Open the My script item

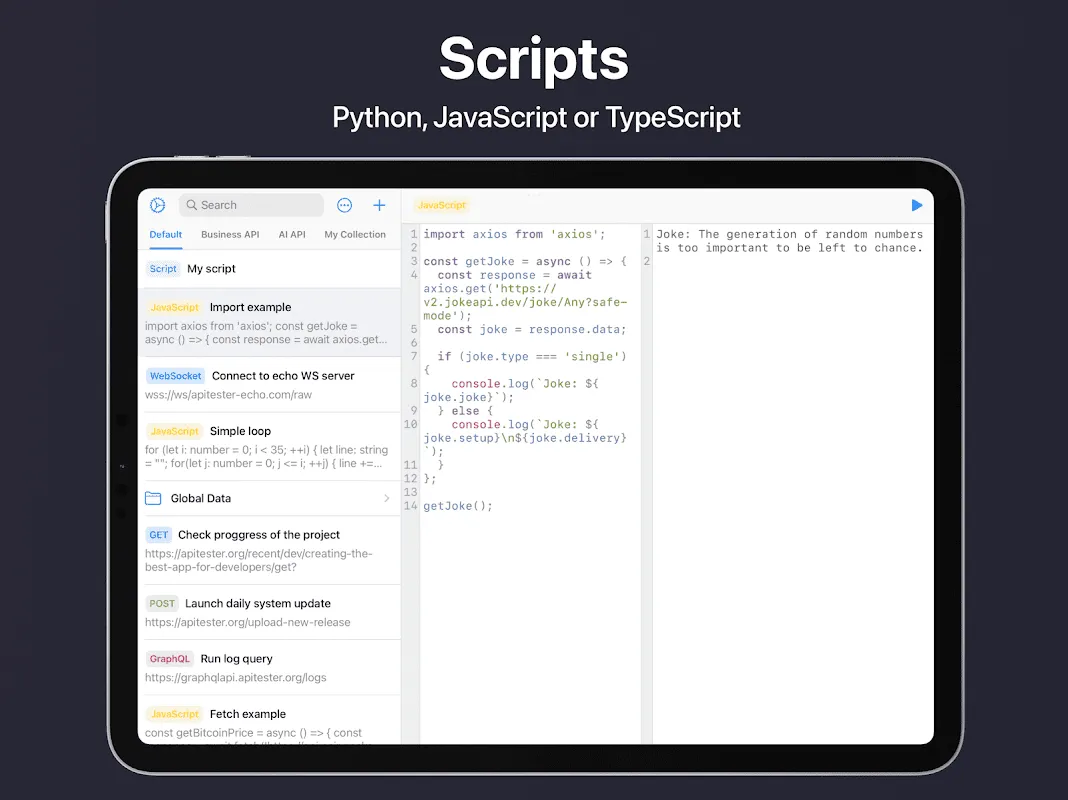(x=269, y=269)
